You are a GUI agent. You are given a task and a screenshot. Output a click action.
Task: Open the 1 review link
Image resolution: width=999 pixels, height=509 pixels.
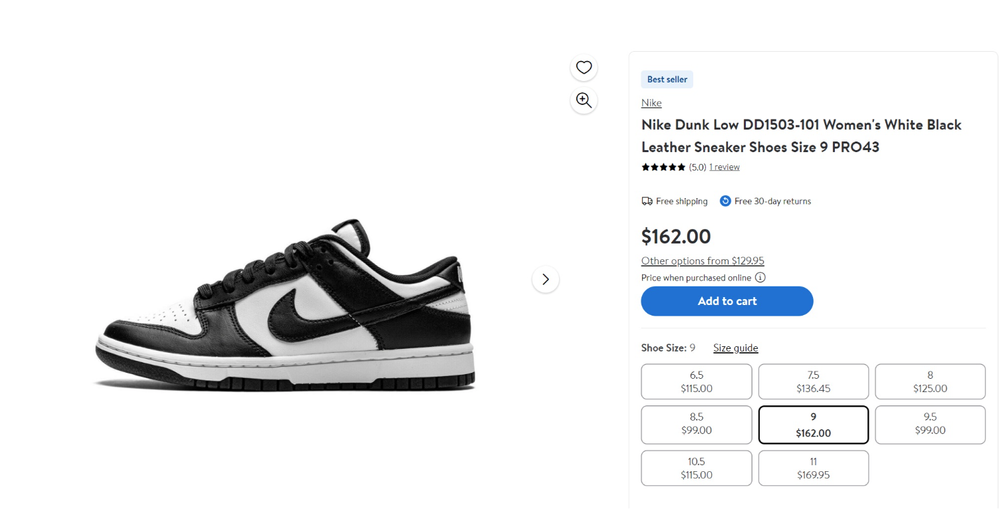pos(724,168)
